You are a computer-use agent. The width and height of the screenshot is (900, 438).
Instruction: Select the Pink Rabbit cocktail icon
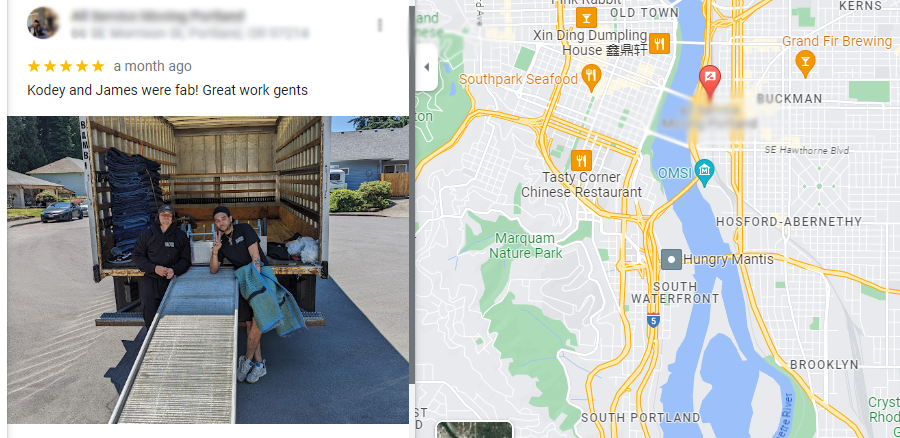pos(586,17)
